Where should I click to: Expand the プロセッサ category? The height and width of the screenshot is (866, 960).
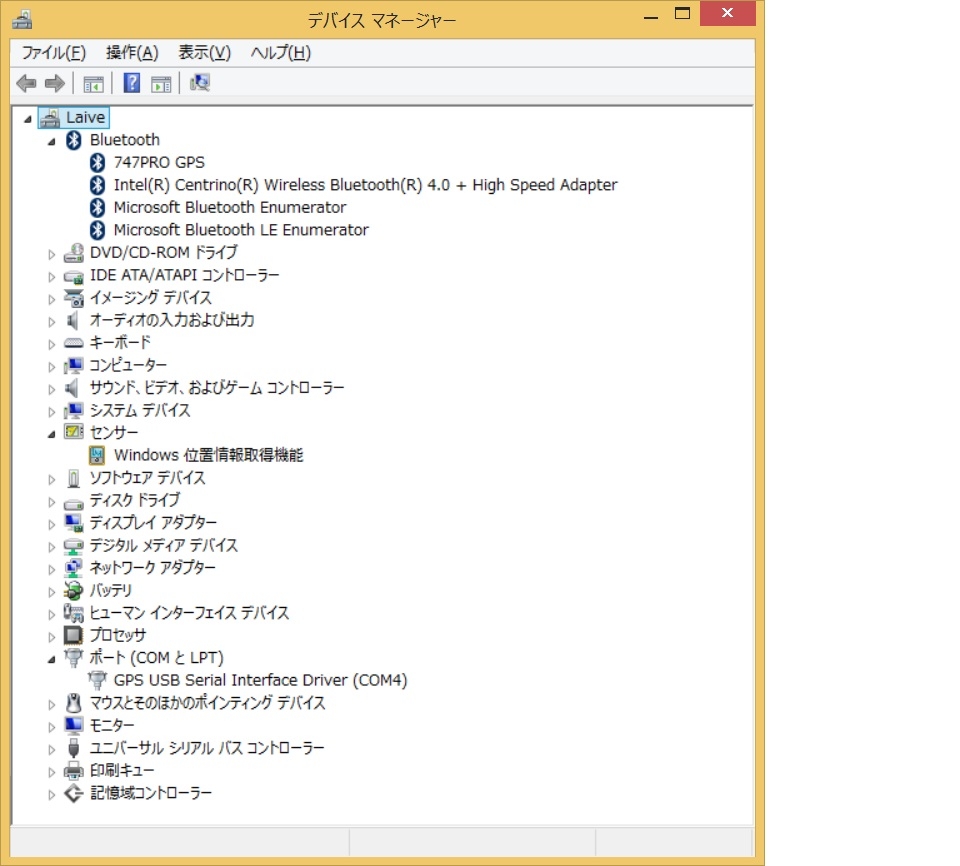pyautogui.click(x=51, y=636)
